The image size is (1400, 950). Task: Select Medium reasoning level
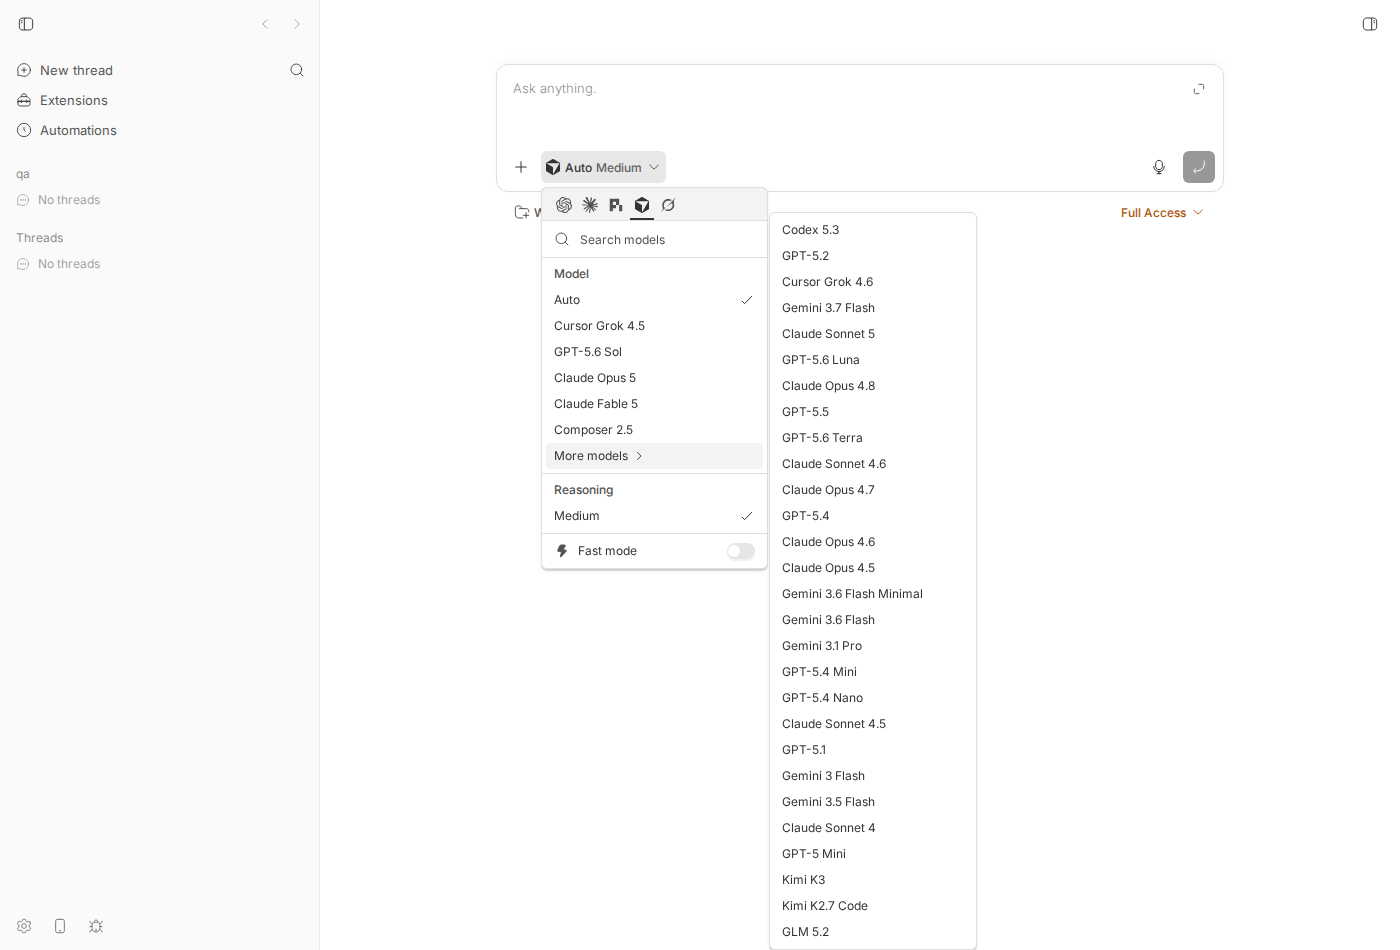coord(654,516)
